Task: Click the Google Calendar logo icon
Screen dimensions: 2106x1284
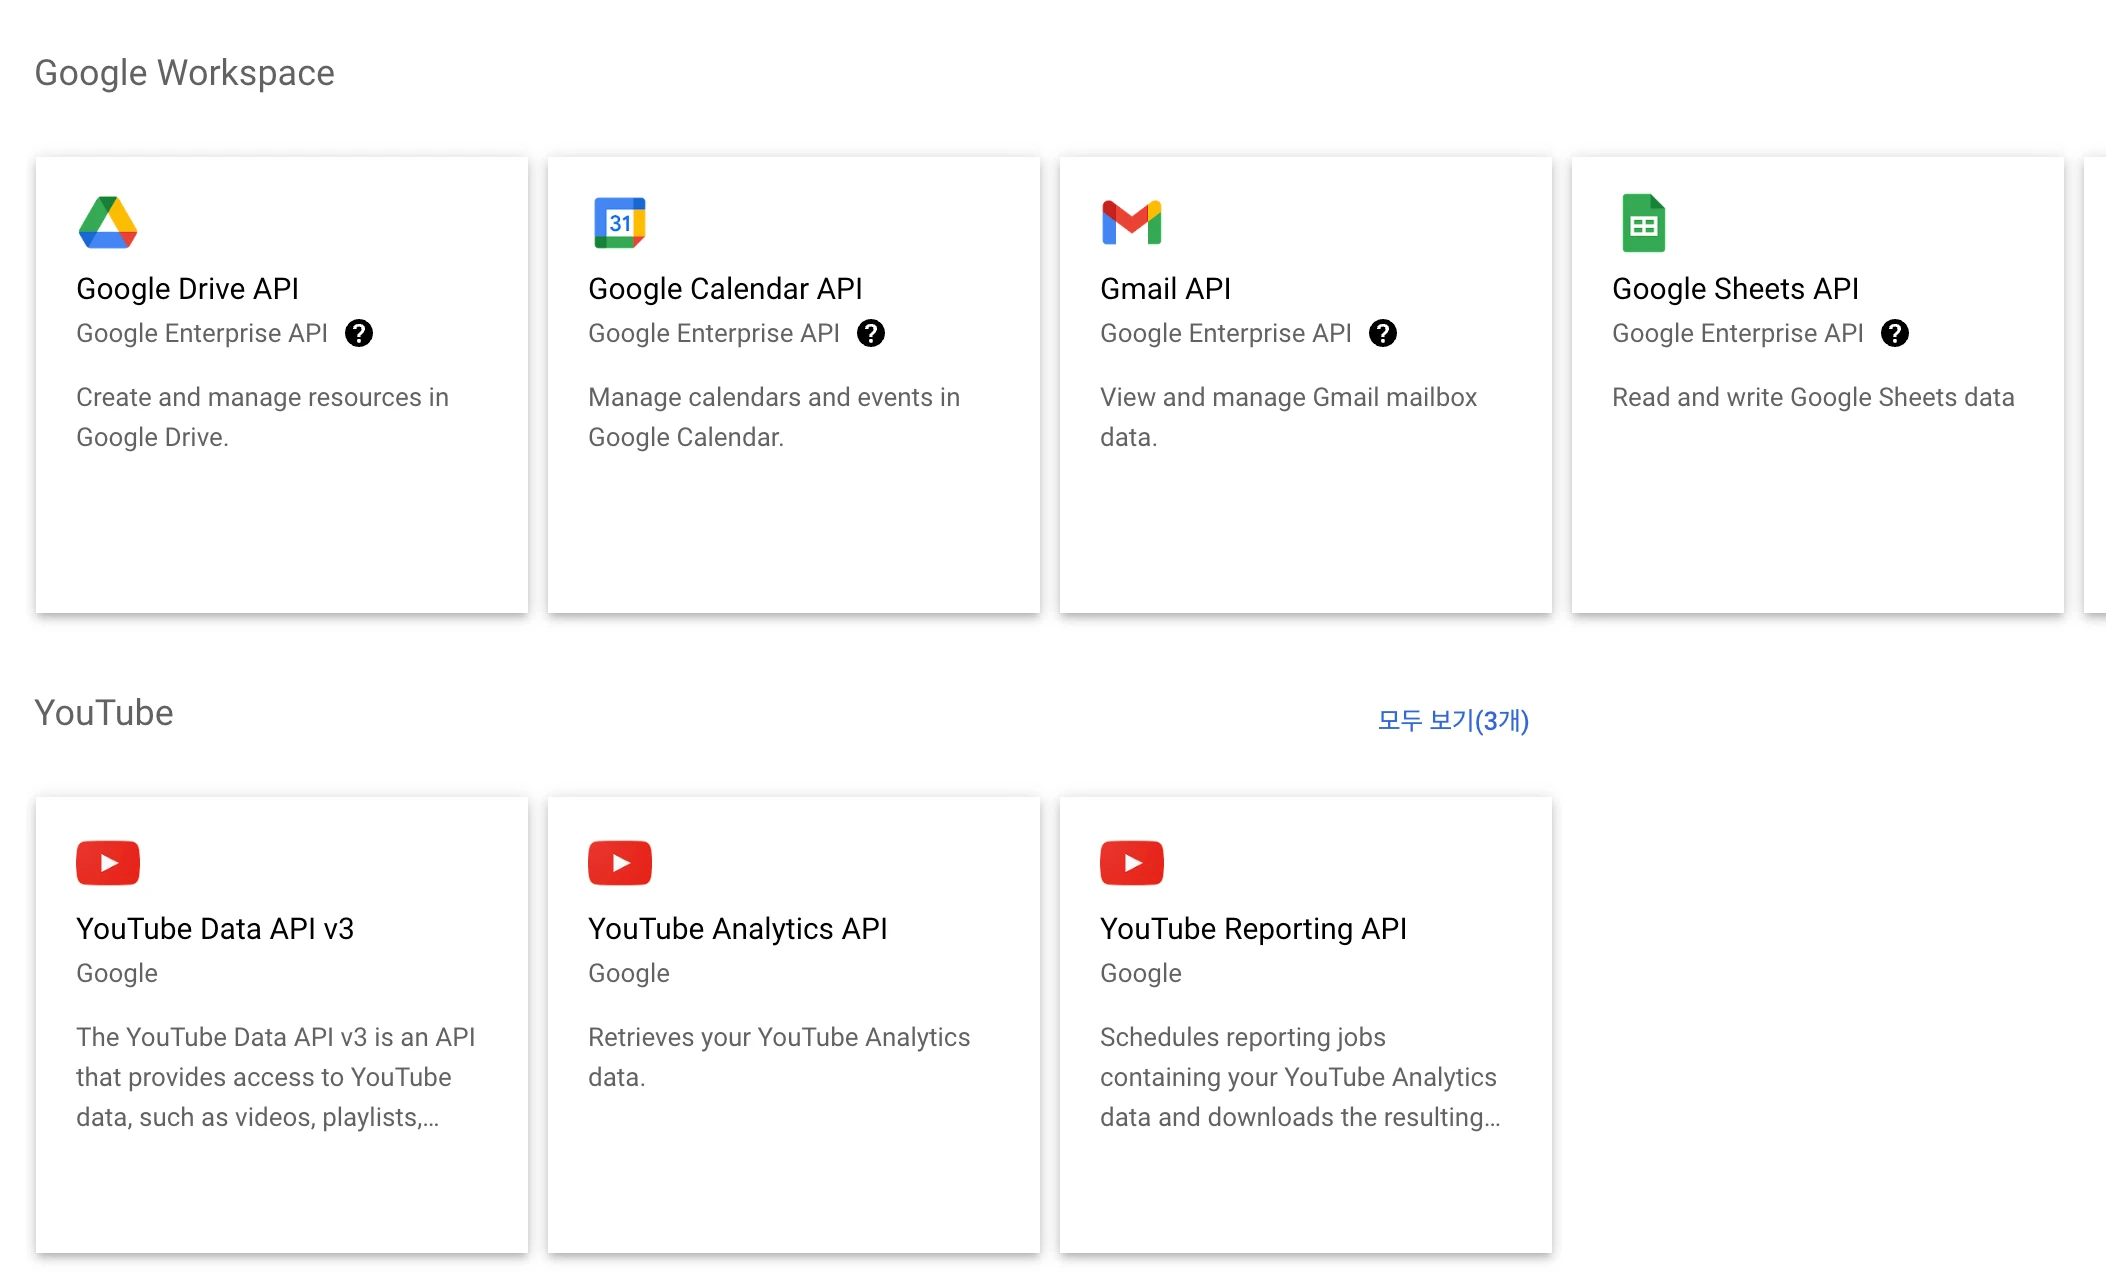Action: point(620,222)
